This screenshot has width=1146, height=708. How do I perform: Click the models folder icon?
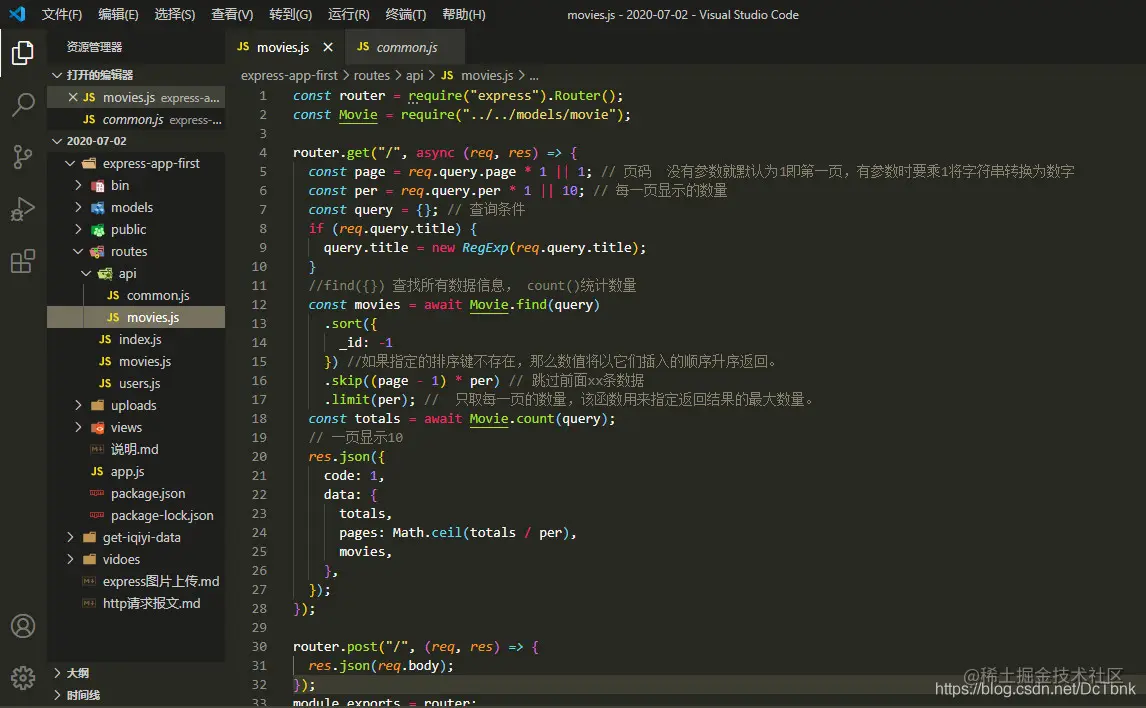pos(97,208)
